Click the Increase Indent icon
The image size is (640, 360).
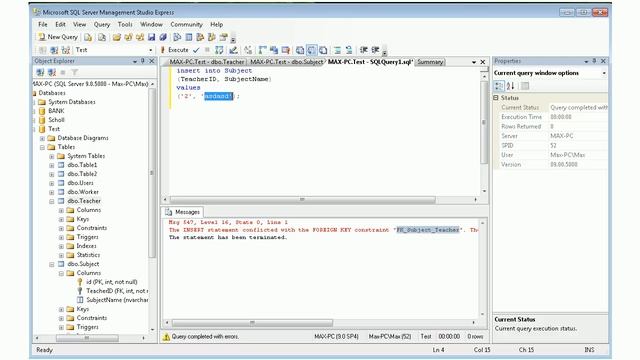tap(375, 50)
